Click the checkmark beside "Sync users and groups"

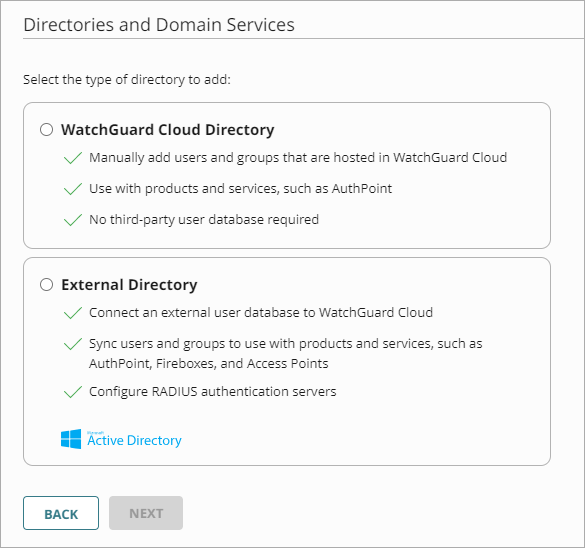[x=73, y=344]
